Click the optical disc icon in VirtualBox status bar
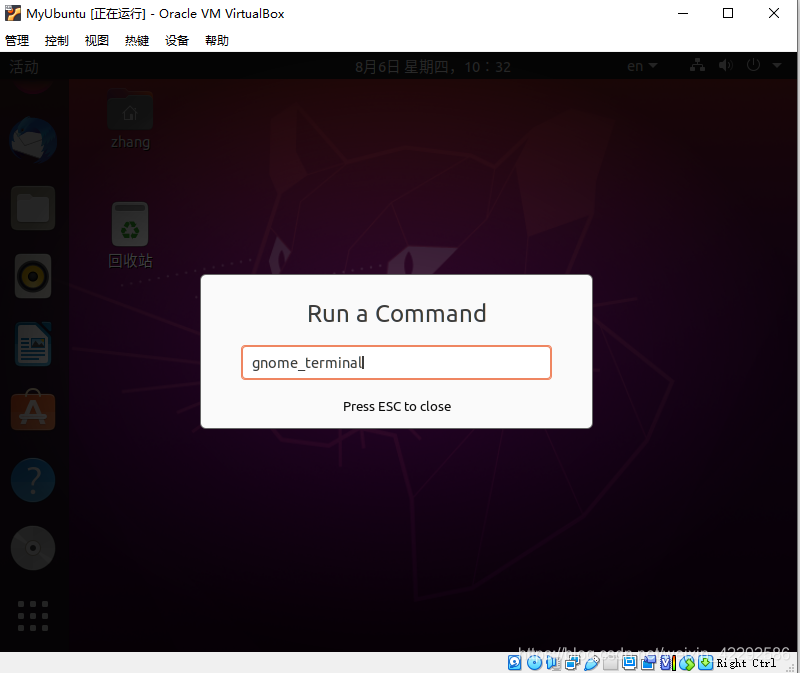The image size is (800, 673). (534, 662)
